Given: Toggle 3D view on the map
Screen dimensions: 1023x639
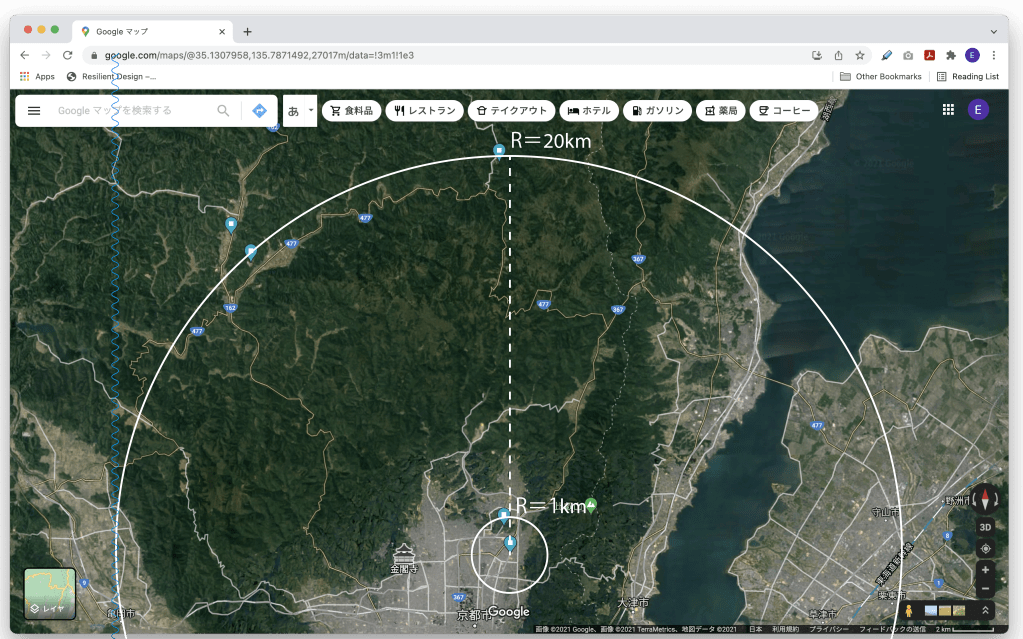Looking at the screenshot, I should [986, 527].
